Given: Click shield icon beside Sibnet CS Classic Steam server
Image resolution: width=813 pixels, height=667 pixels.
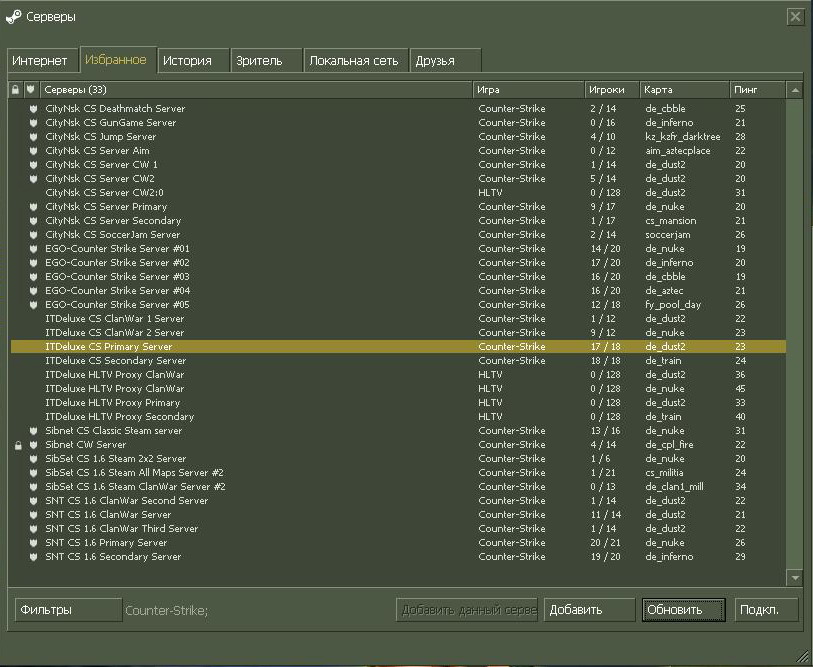Looking at the screenshot, I should (34, 431).
